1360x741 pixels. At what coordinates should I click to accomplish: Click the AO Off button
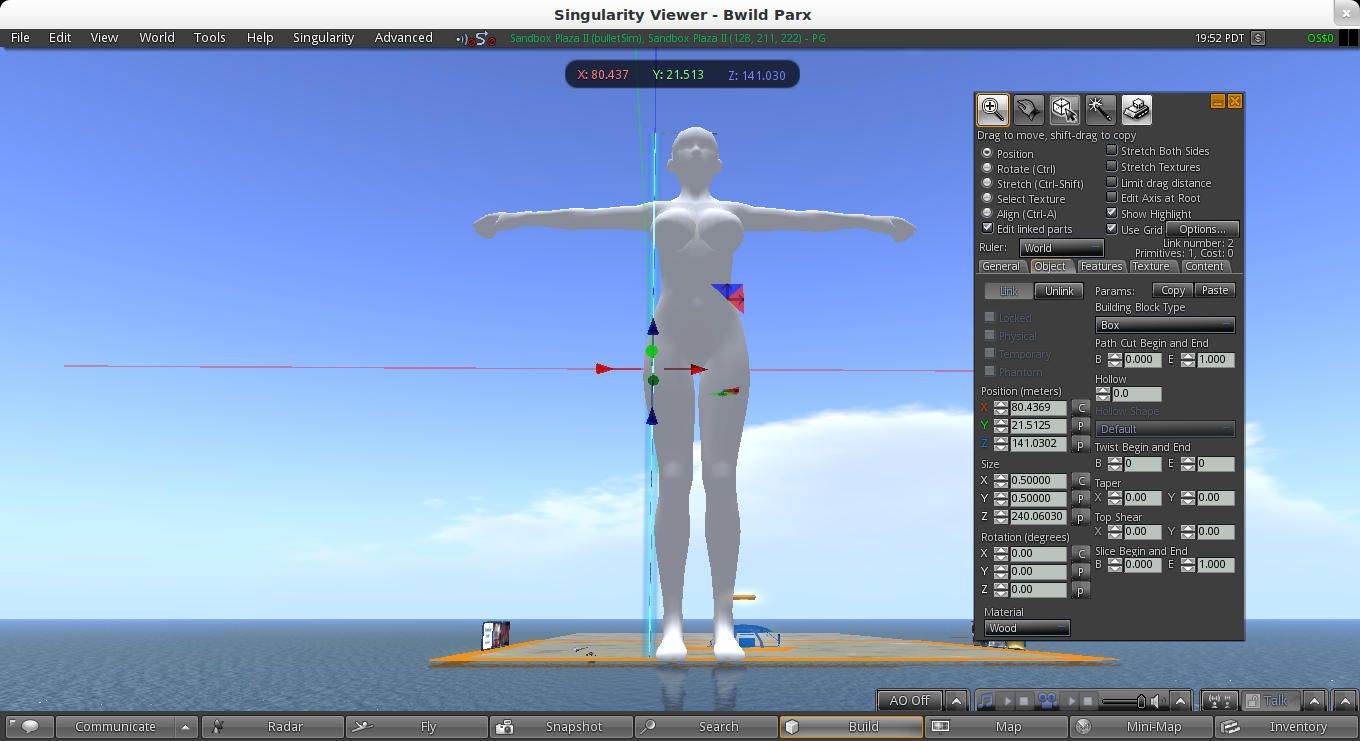pyautogui.click(x=910, y=701)
